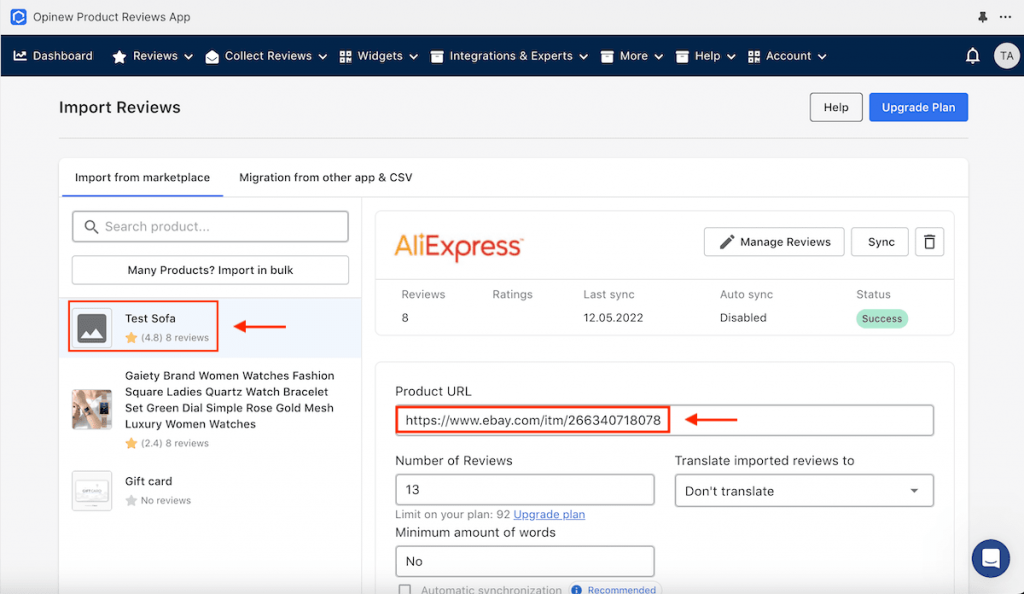Open the Widgets menu label
Viewport: 1024px width, 594px height.
(x=380, y=56)
